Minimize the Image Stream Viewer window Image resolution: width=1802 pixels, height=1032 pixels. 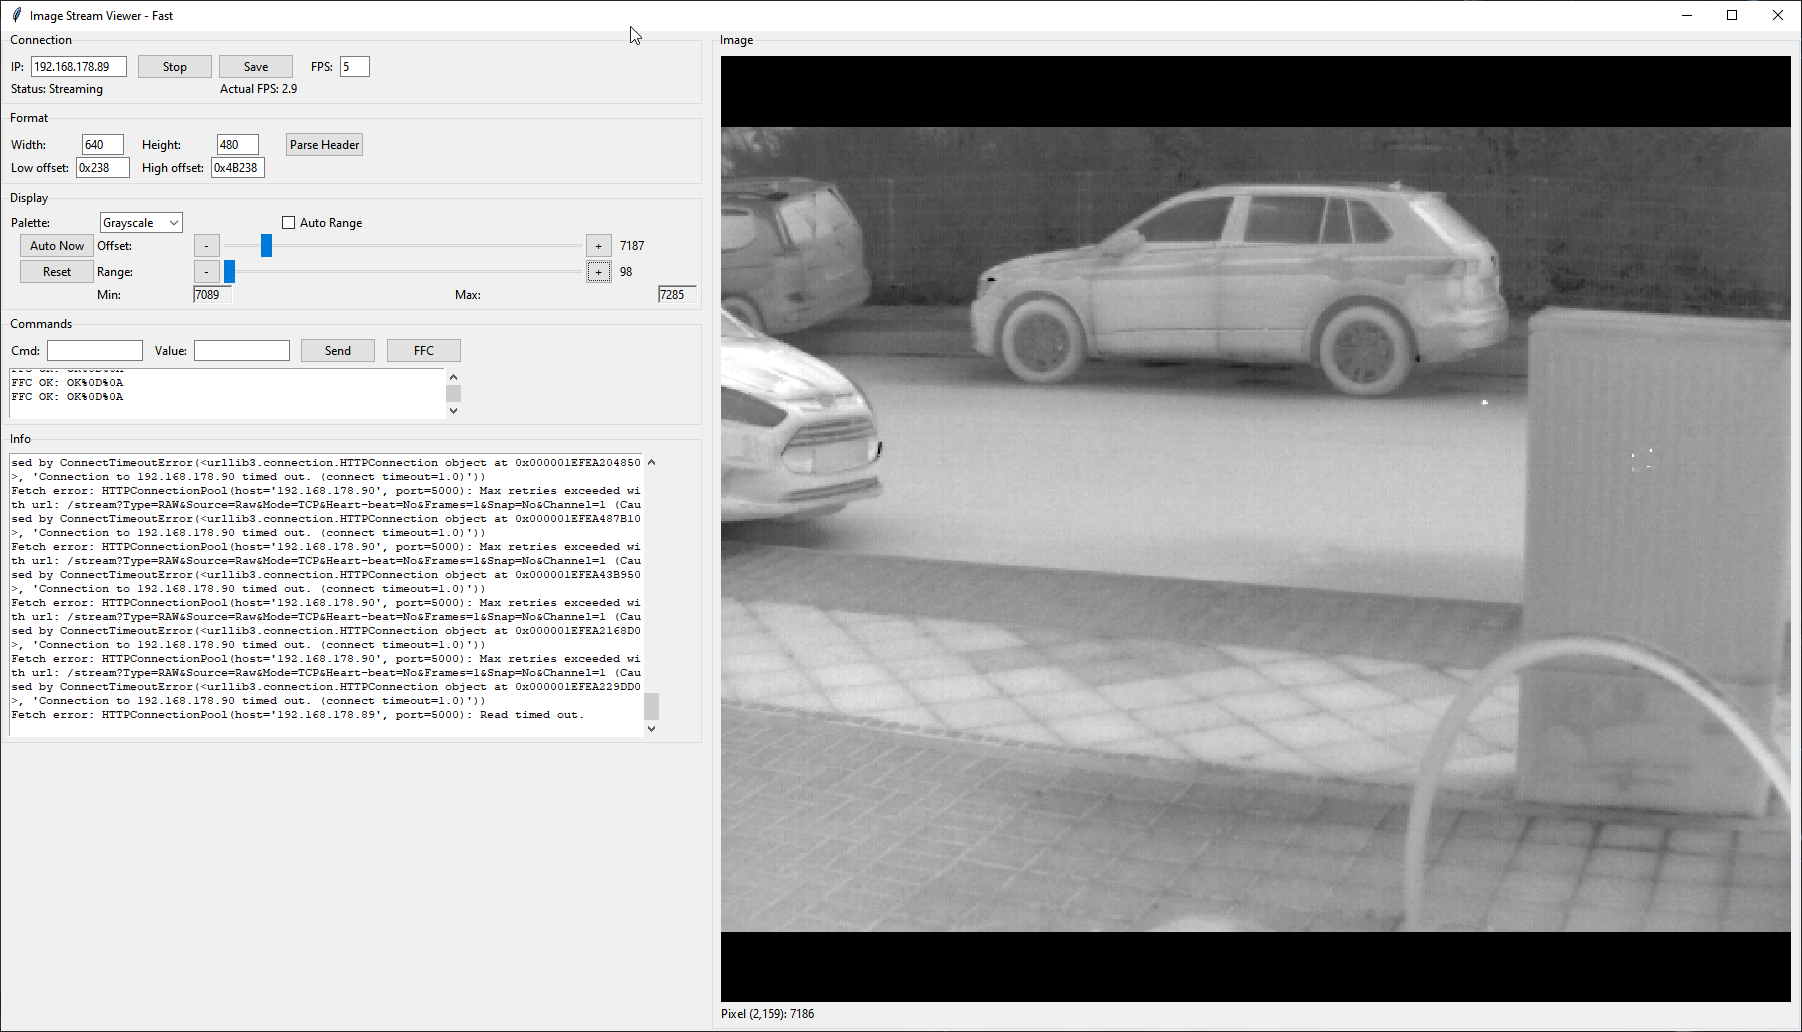click(1687, 15)
